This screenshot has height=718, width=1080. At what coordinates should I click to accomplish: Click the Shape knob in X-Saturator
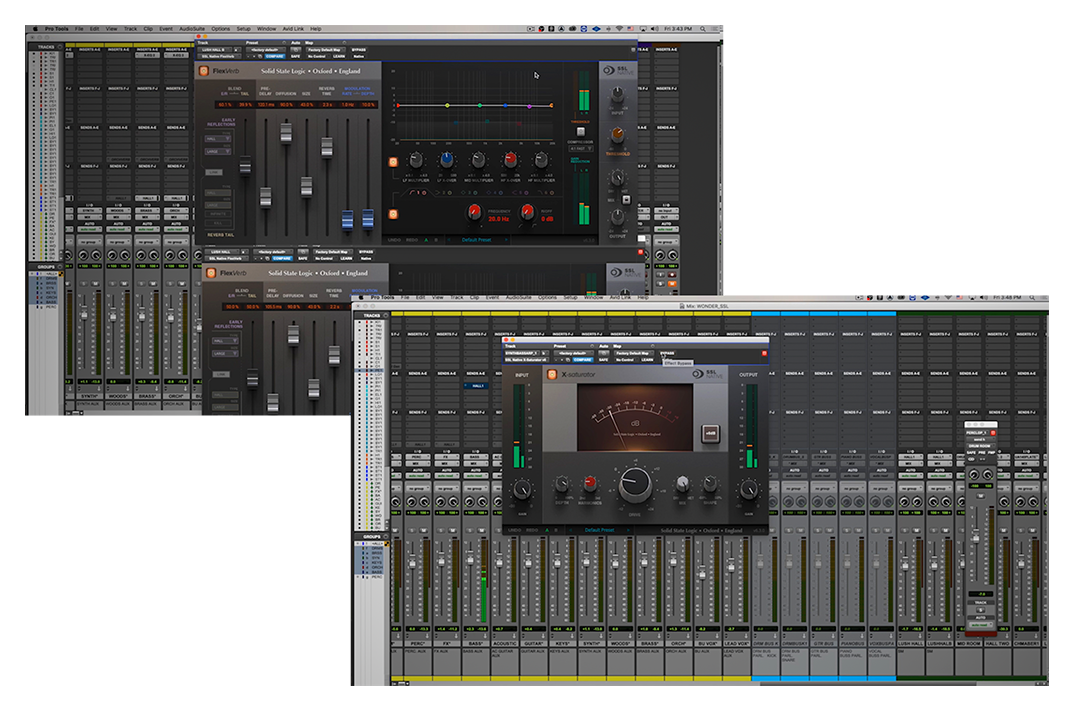point(710,484)
